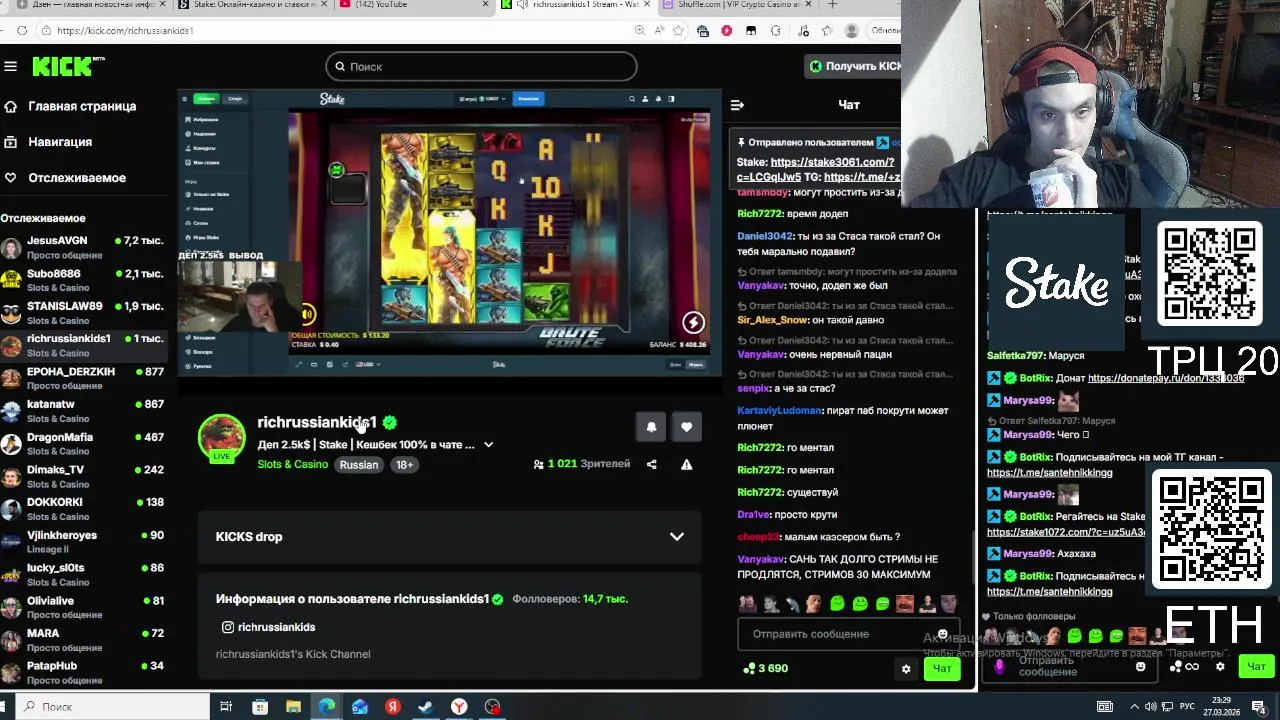This screenshot has width=1280, height=720.
Task: Expand the stream title chevron
Action: click(488, 445)
